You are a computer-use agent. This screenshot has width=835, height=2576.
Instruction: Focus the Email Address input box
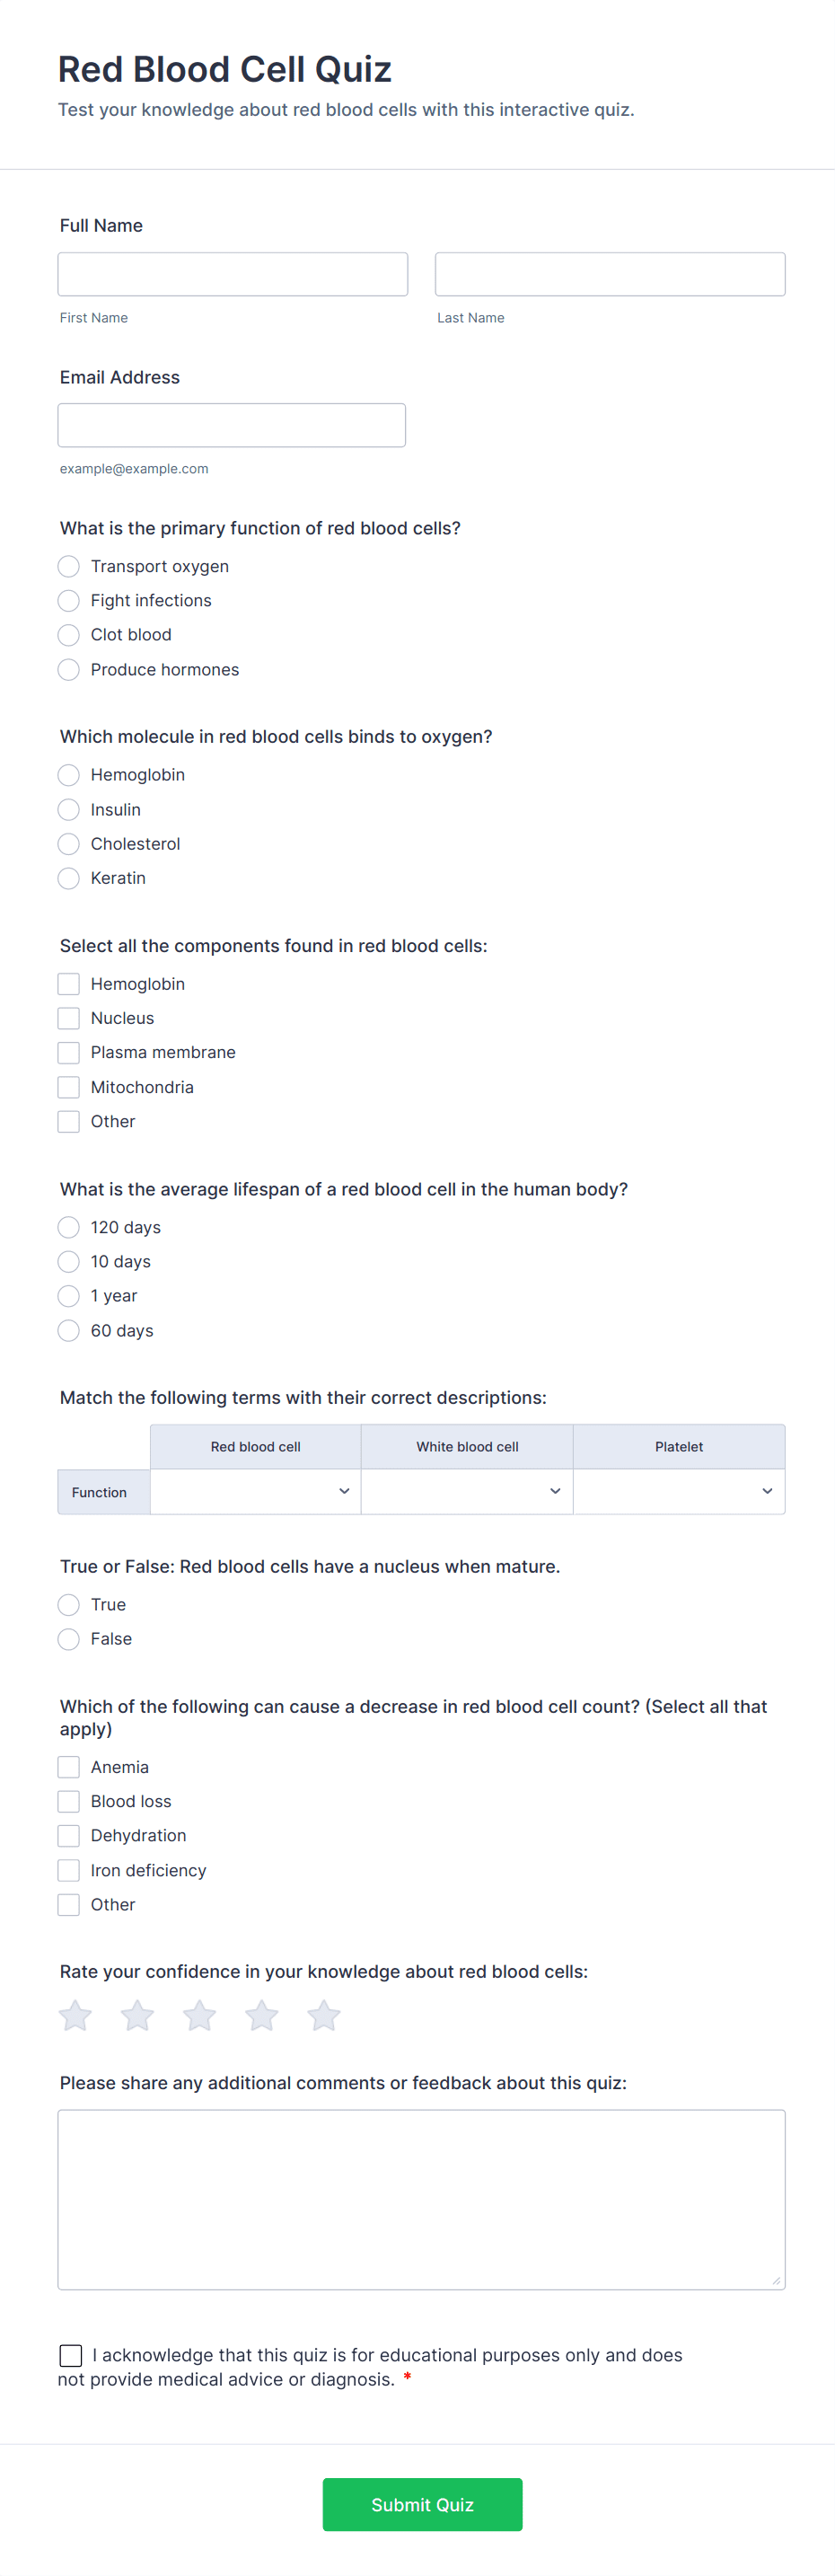pos(232,425)
